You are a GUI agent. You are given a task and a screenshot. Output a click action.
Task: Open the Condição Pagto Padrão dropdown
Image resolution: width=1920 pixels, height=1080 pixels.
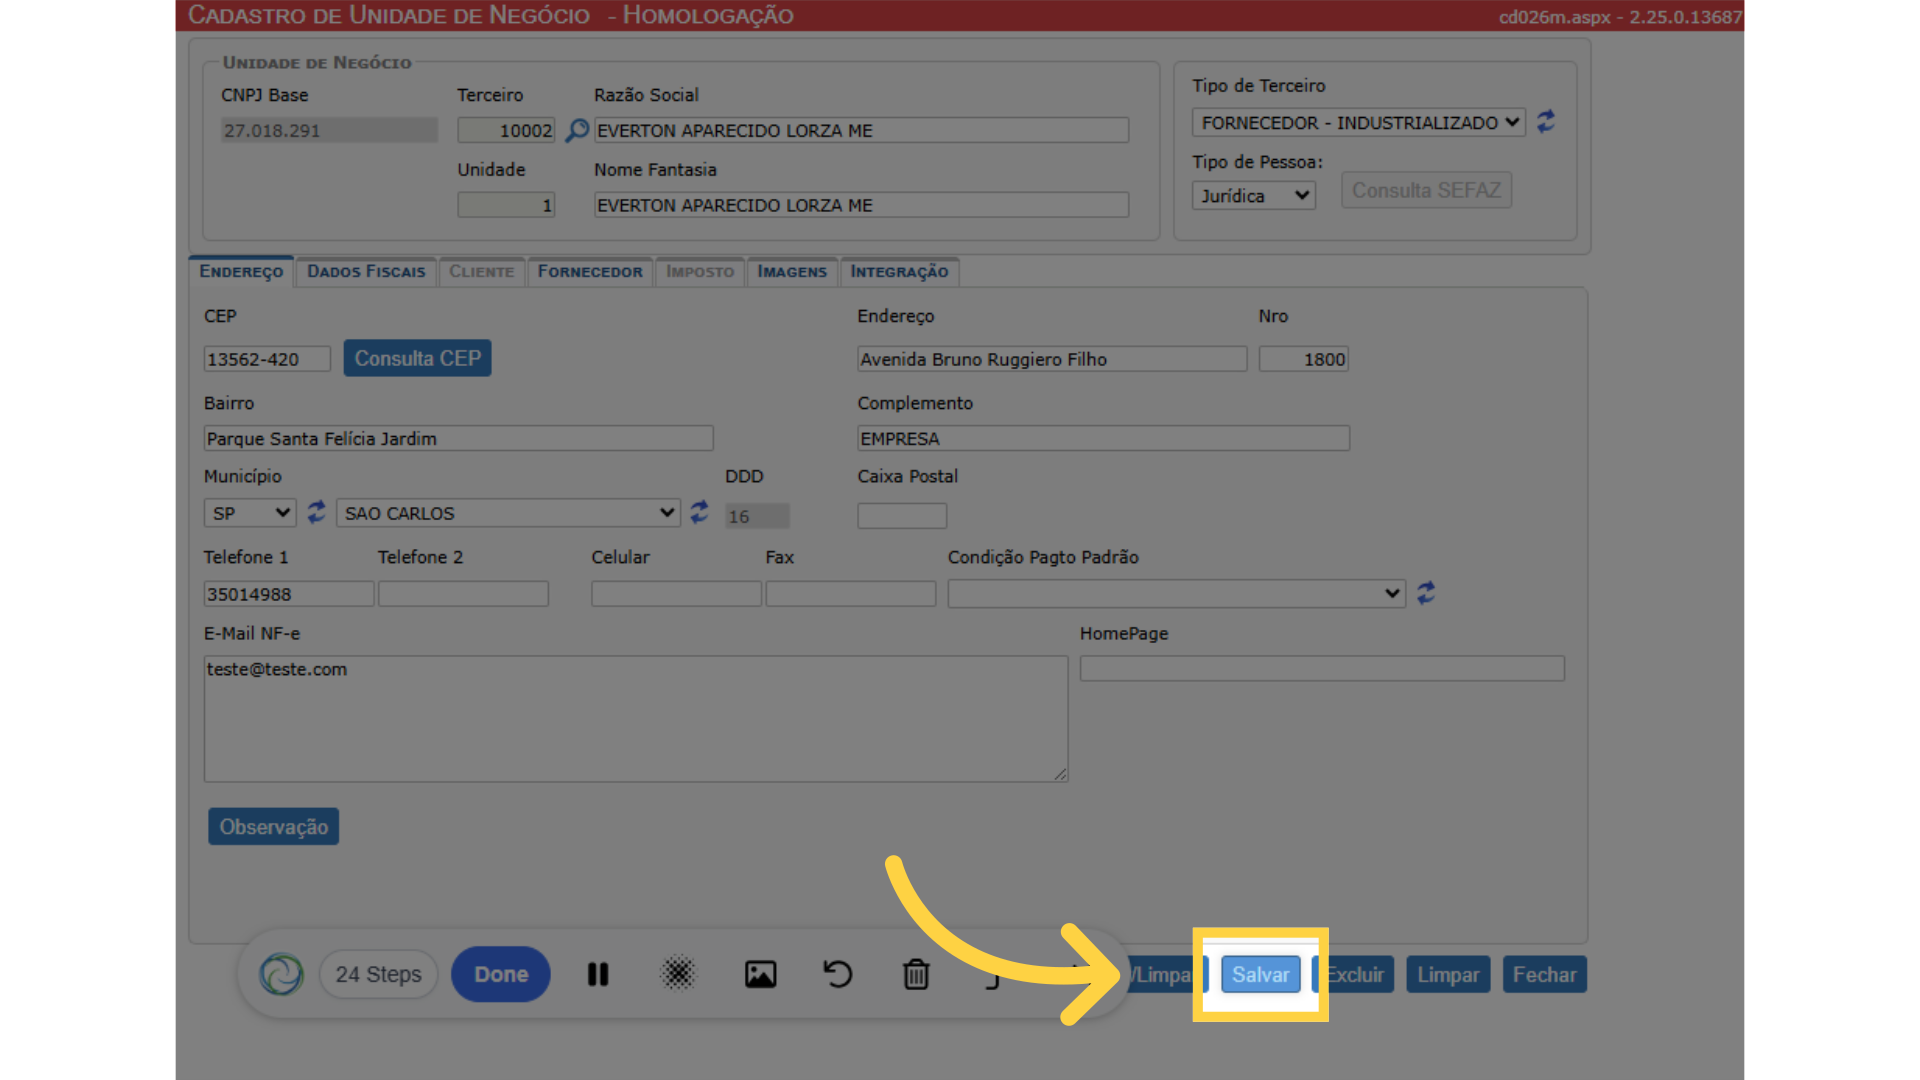[x=1177, y=593]
